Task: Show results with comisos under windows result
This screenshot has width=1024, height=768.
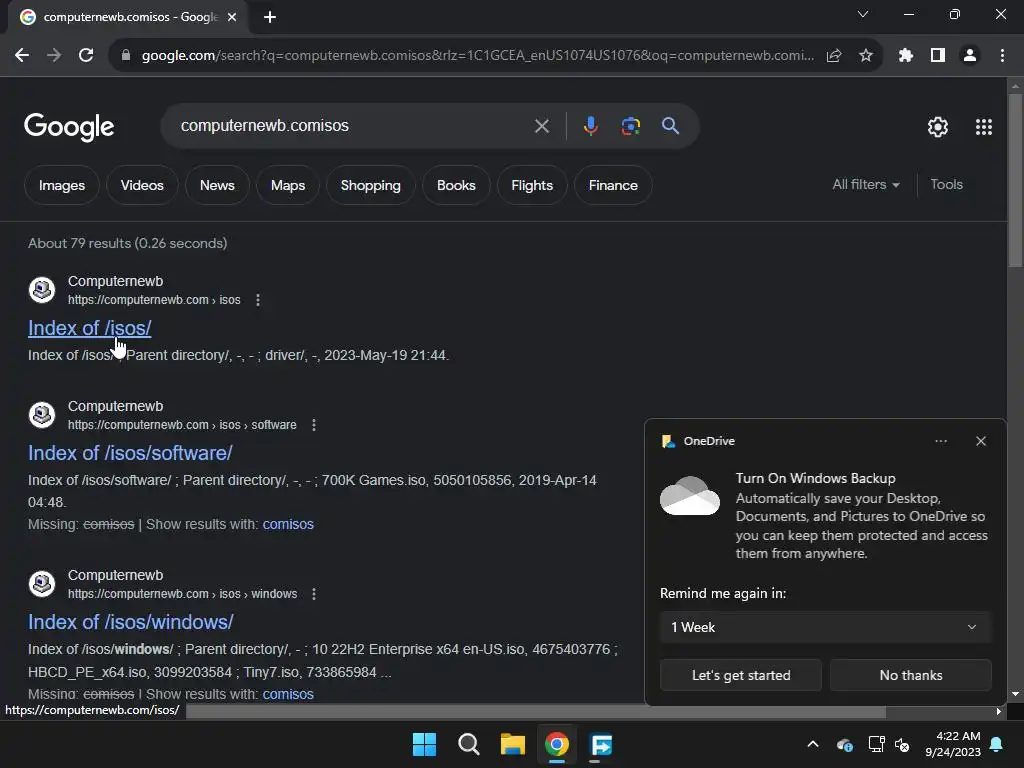Action: 288,694
